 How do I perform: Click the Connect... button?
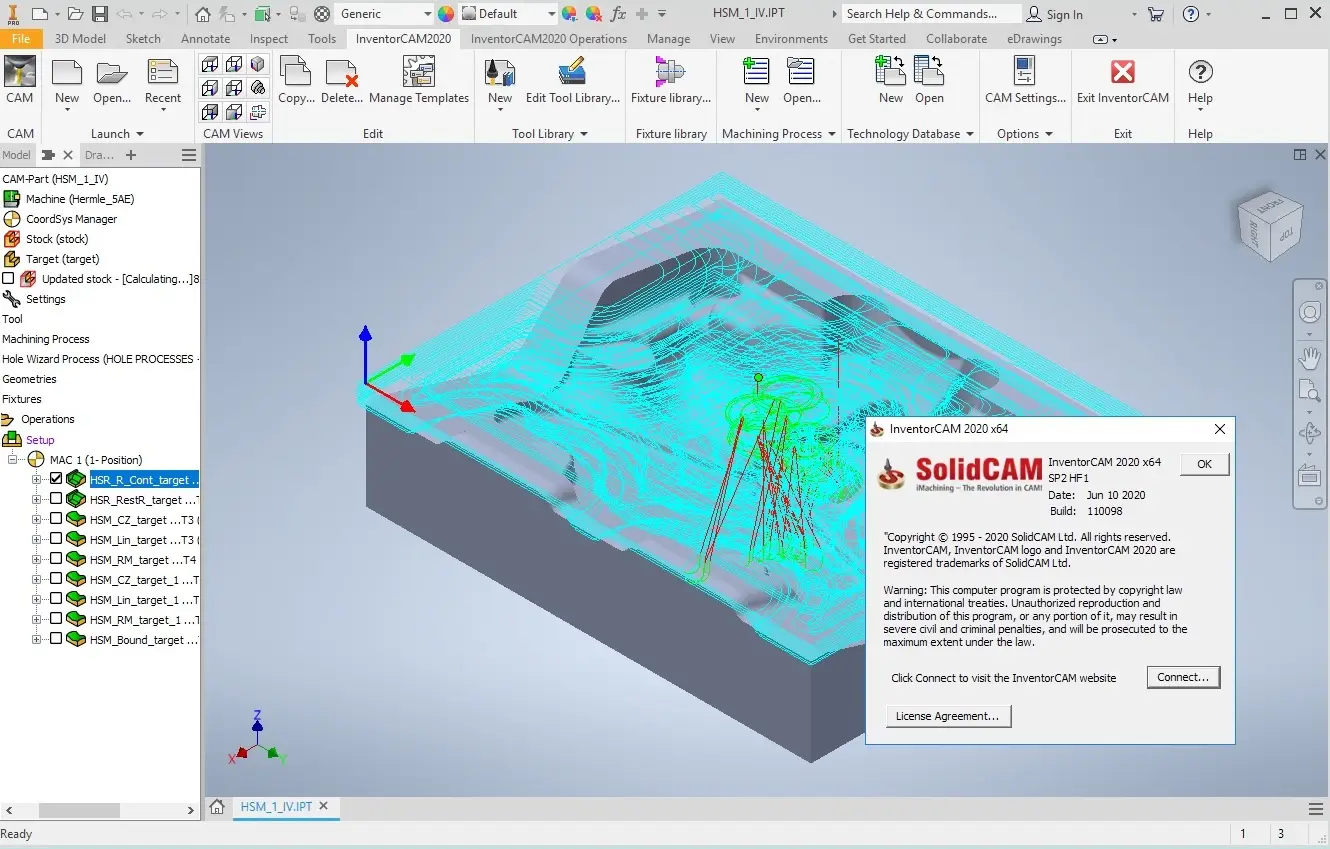point(1183,677)
